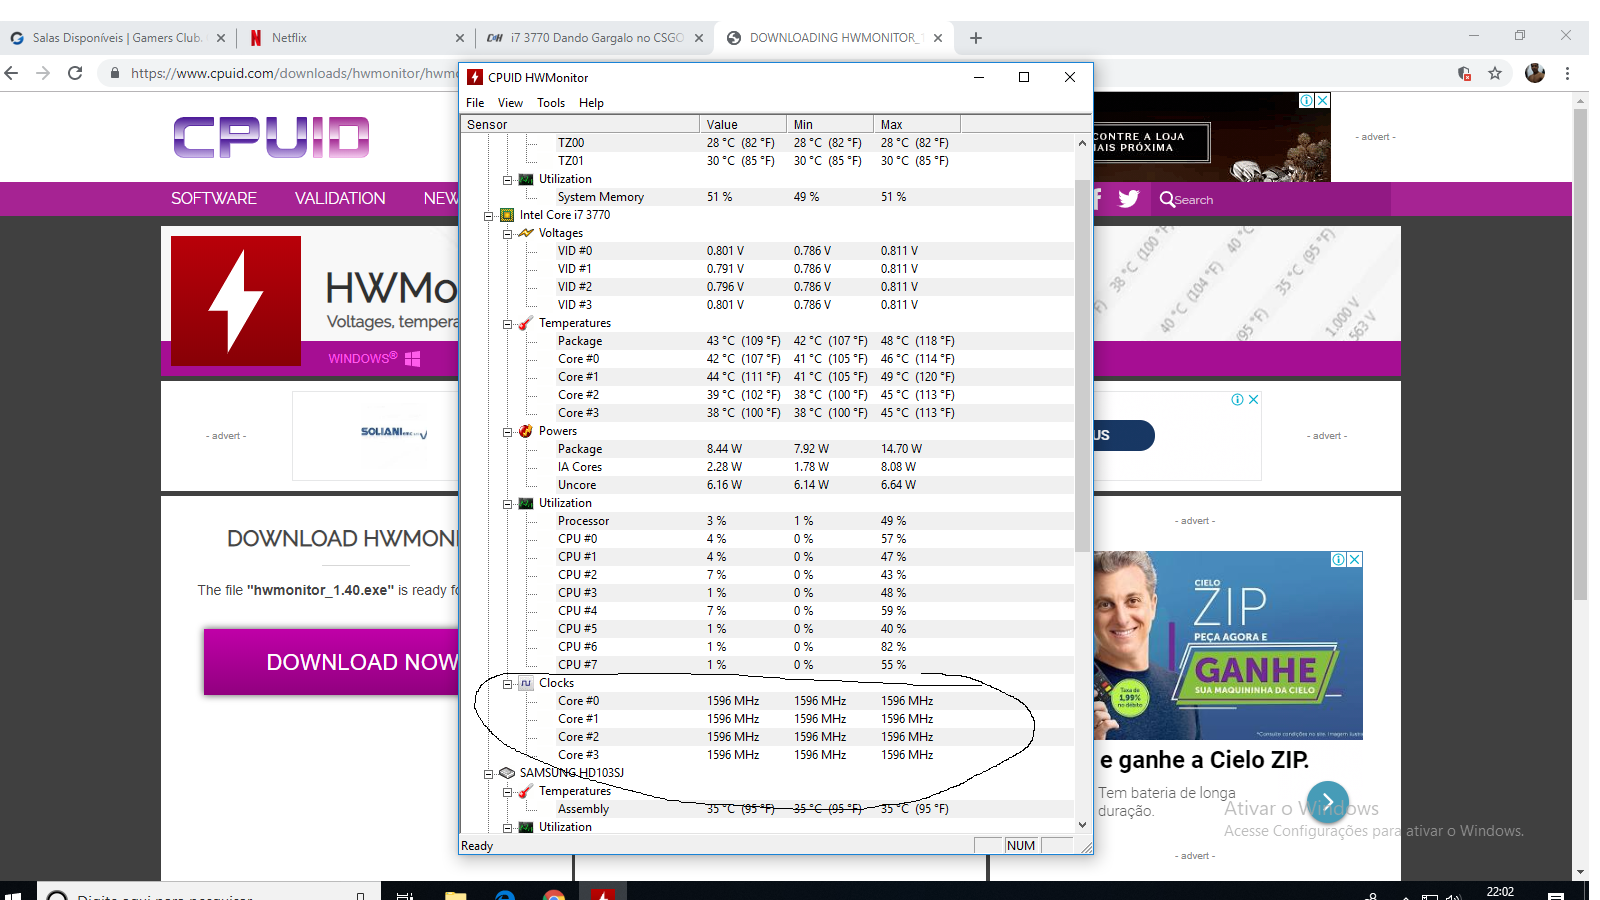Click the SAMSUNG HD103SJ drive icon
Image resolution: width=1600 pixels, height=900 pixels.
point(507,773)
